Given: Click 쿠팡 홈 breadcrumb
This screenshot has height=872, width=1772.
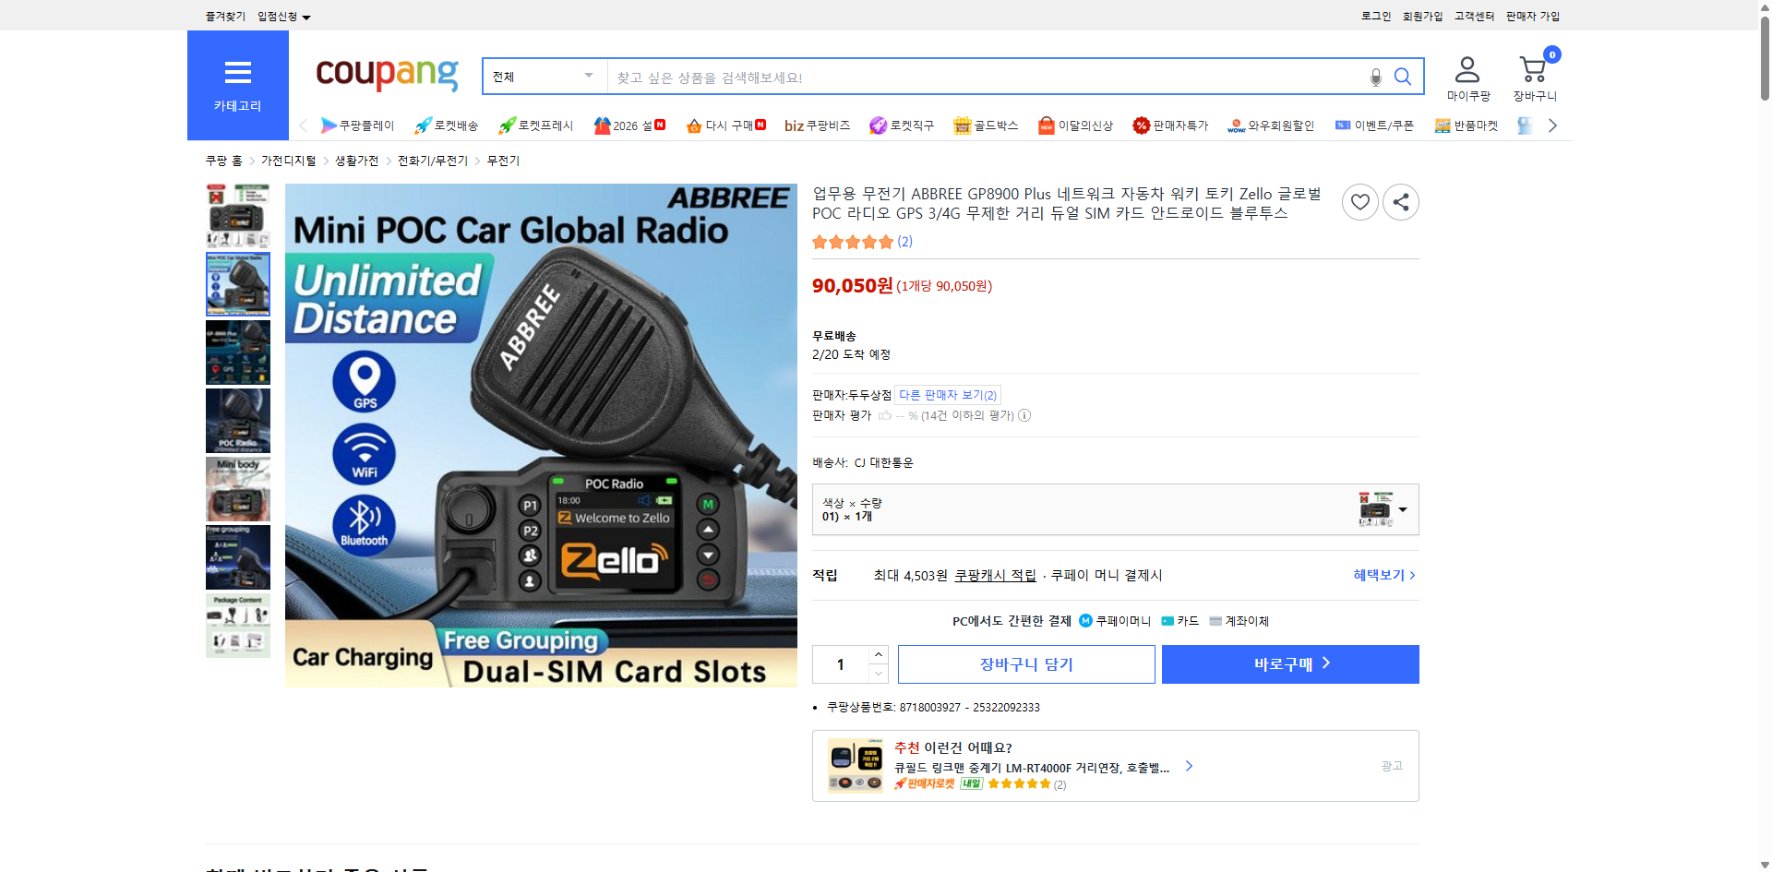Looking at the screenshot, I should tap(224, 160).
